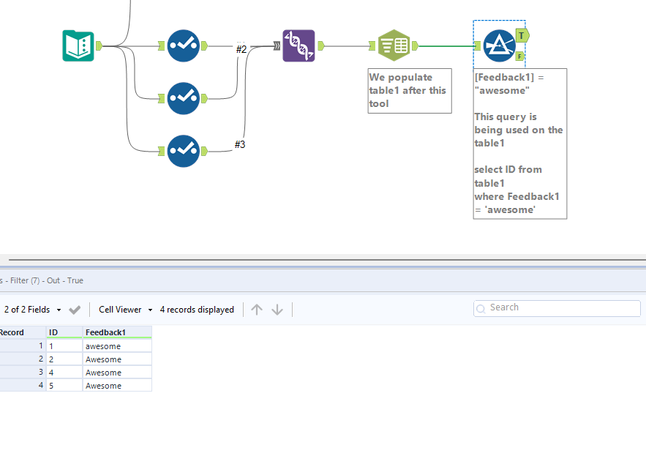This screenshot has width=646, height=451.
Task: Click the Filter tool's F output anchor
Action: [520, 56]
